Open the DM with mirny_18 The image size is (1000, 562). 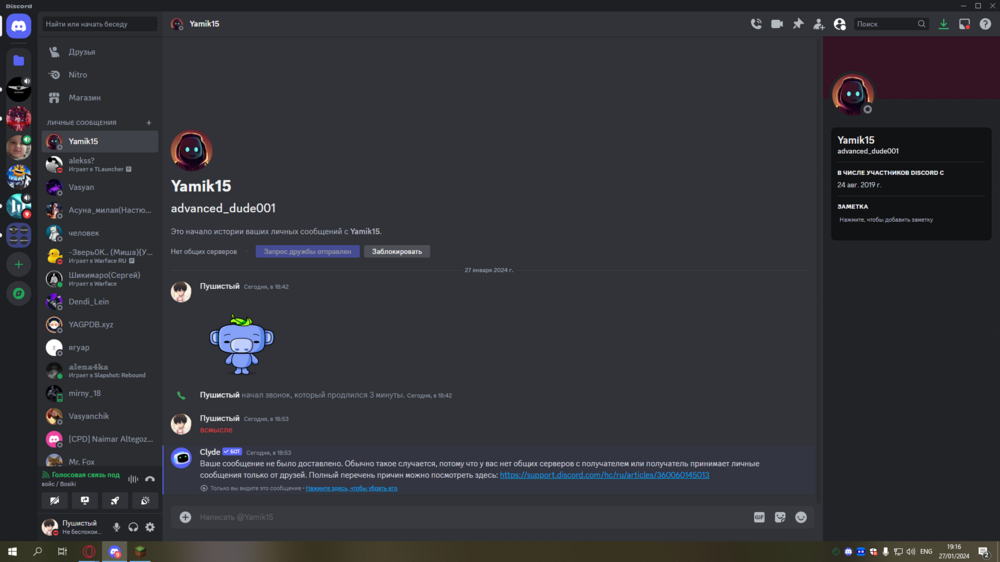point(99,394)
